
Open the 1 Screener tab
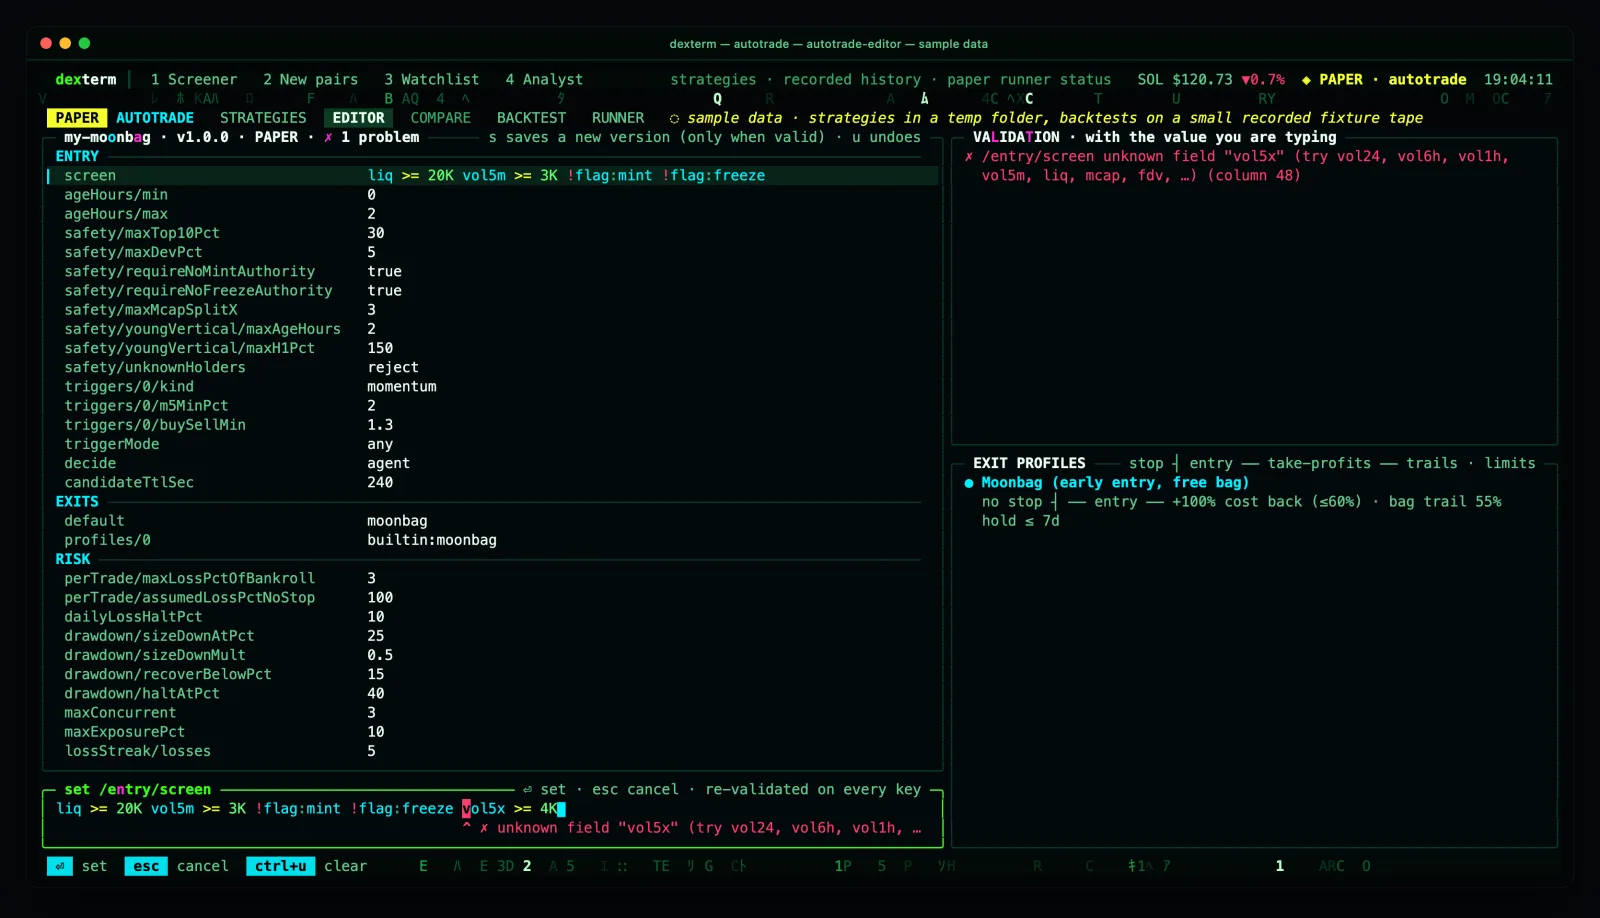pos(194,79)
